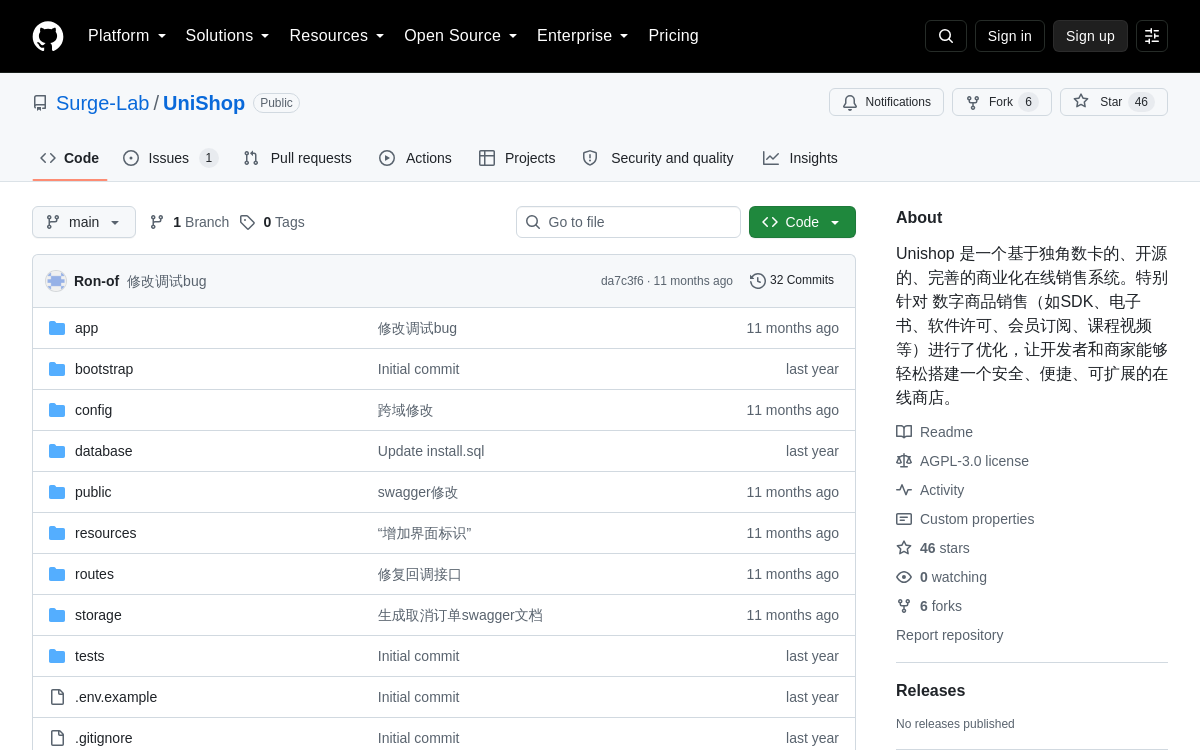The height and width of the screenshot is (750, 1200).
Task: Expand the Enterprise menu
Action: coord(583,36)
